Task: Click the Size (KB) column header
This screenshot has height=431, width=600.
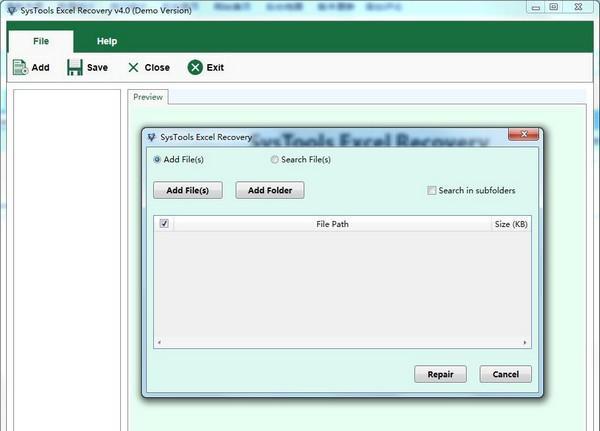Action: point(511,224)
